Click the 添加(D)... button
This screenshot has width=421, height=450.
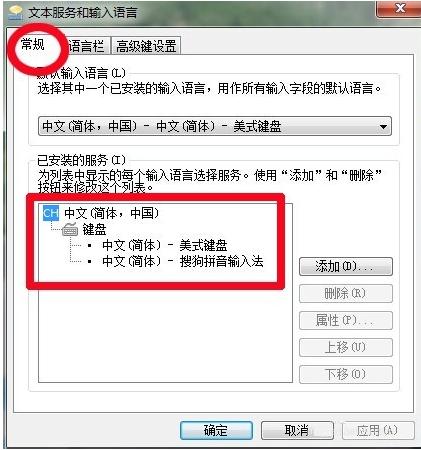[x=346, y=266]
